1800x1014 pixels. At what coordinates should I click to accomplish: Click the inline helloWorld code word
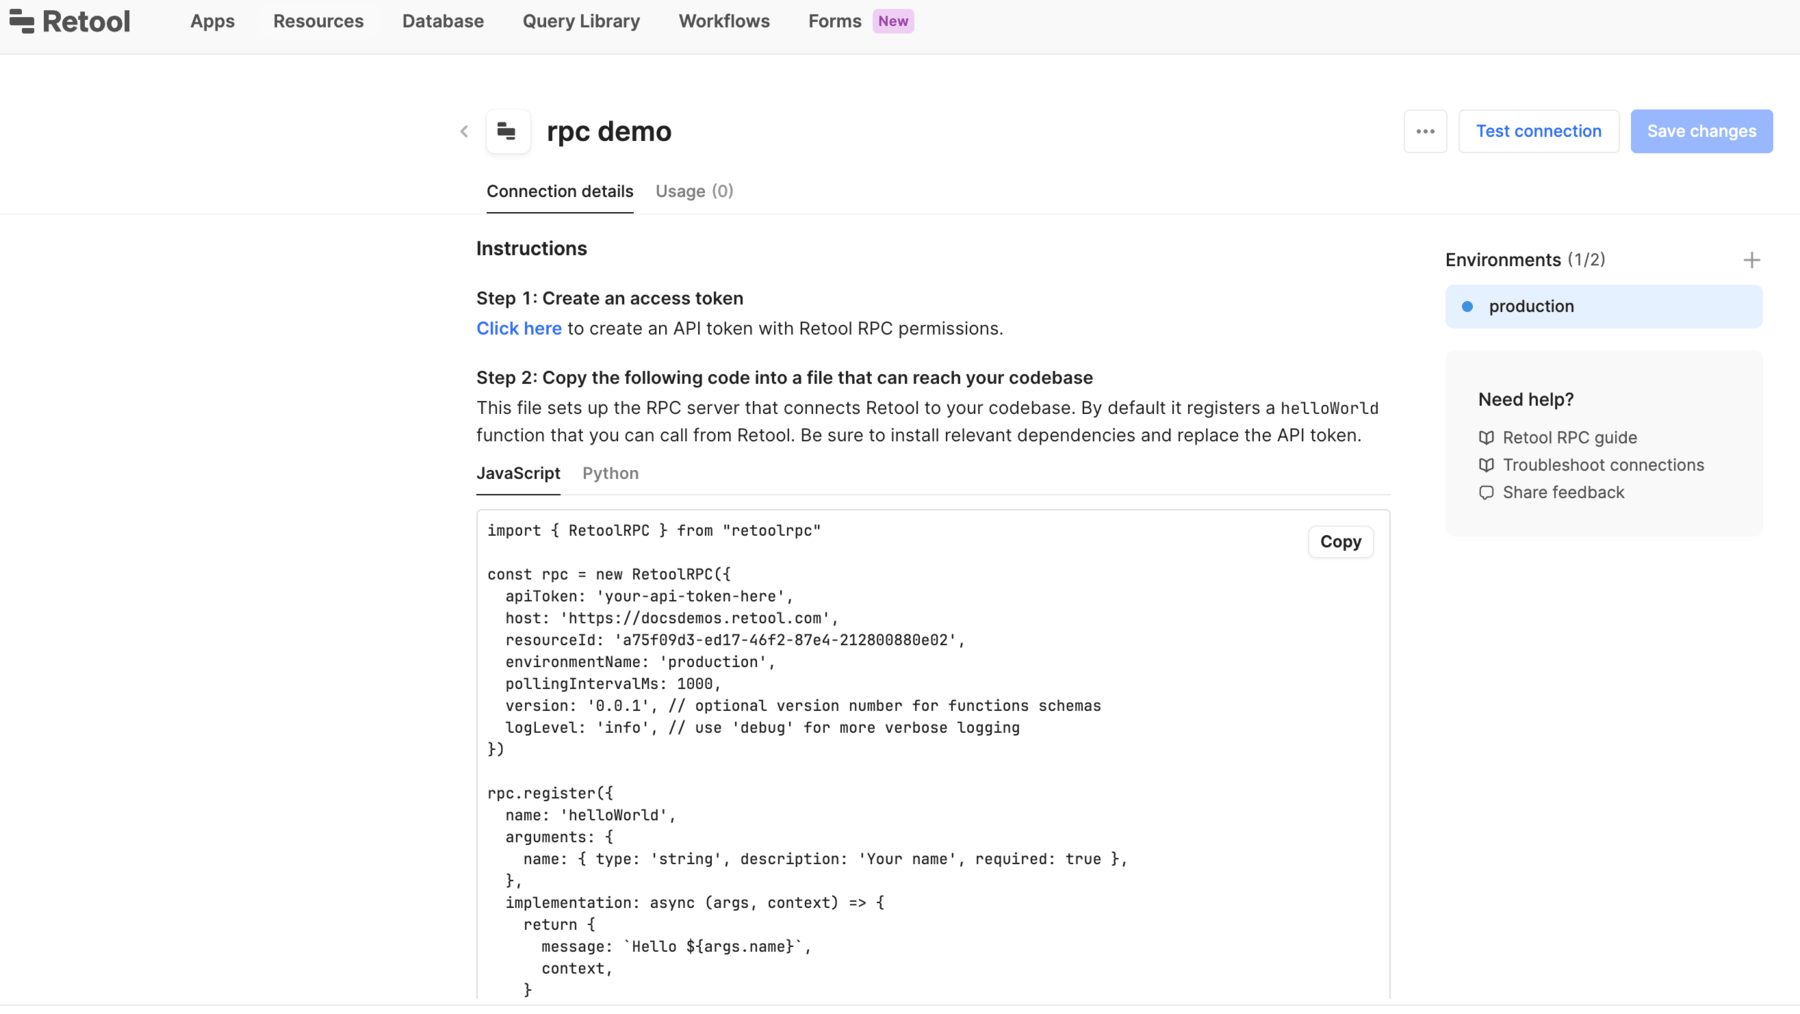1329,409
